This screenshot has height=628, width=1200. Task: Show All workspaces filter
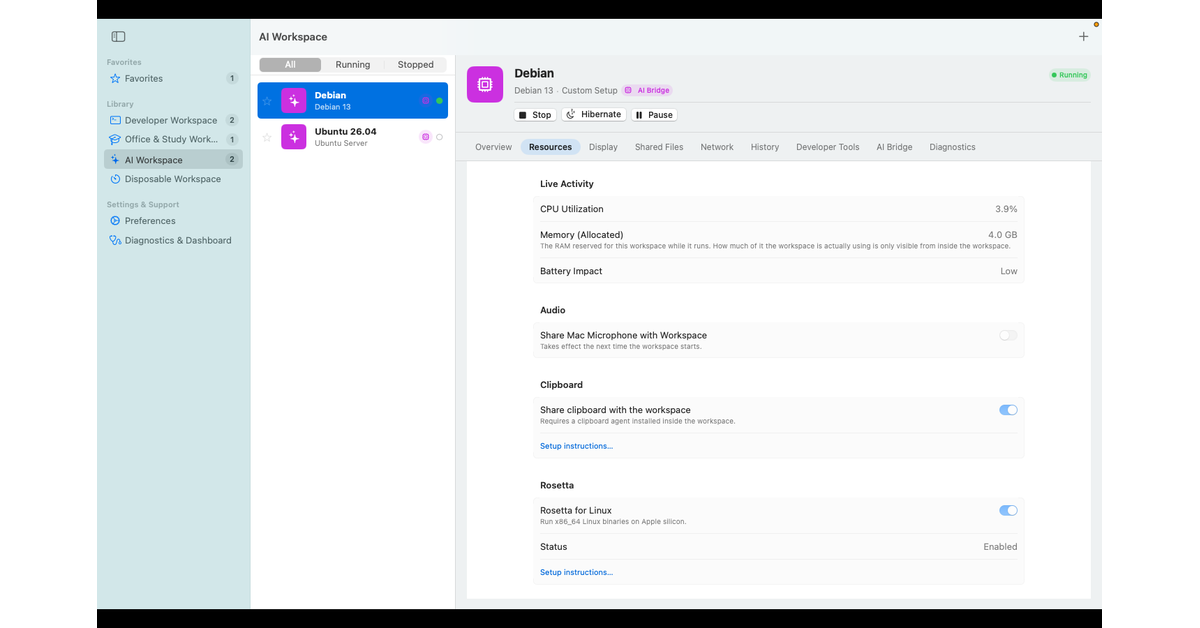(290, 65)
